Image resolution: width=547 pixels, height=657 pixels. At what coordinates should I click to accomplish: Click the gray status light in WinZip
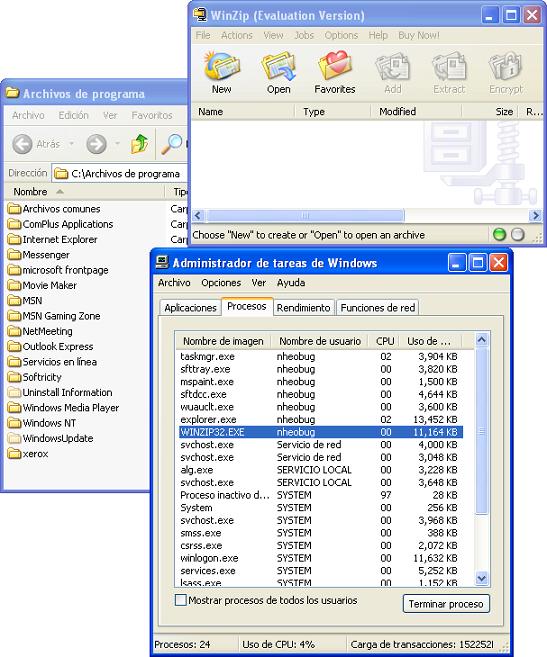(x=518, y=234)
